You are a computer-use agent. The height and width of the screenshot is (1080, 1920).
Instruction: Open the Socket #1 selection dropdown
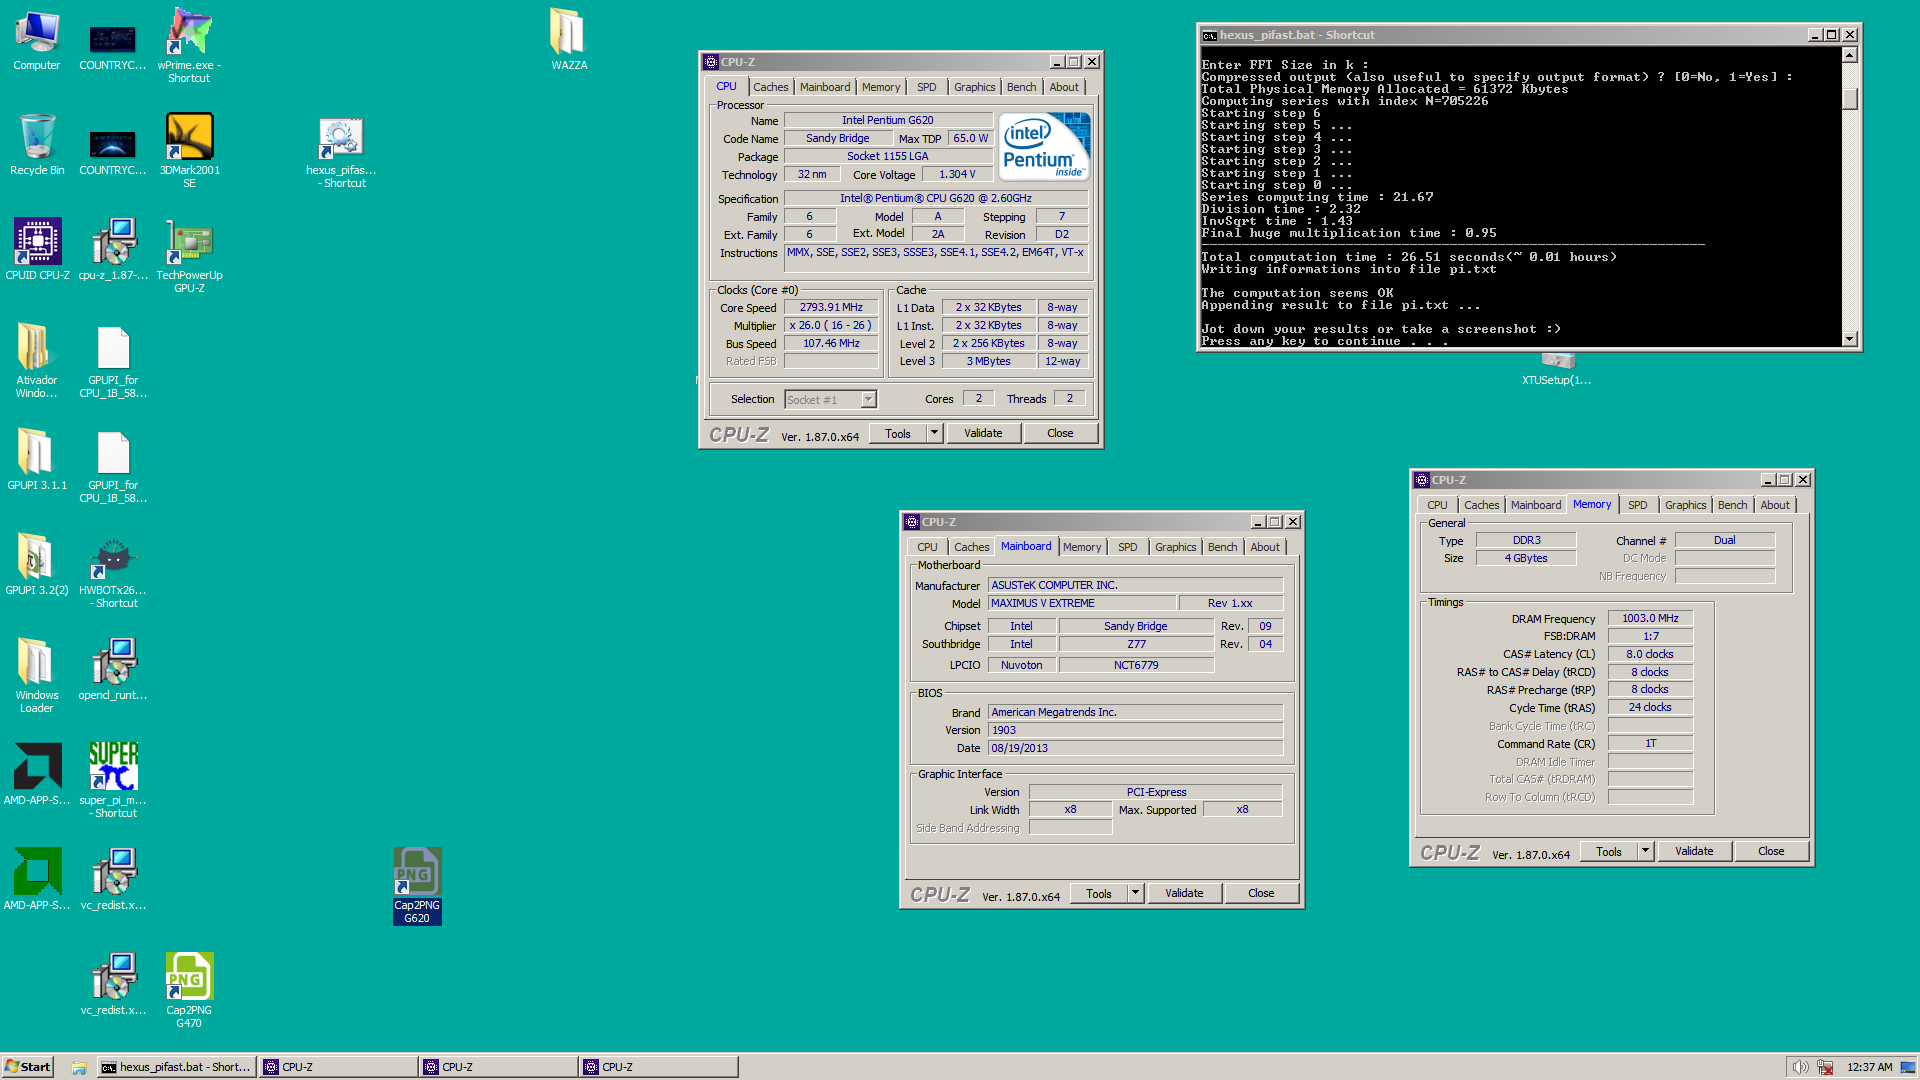pyautogui.click(x=830, y=400)
